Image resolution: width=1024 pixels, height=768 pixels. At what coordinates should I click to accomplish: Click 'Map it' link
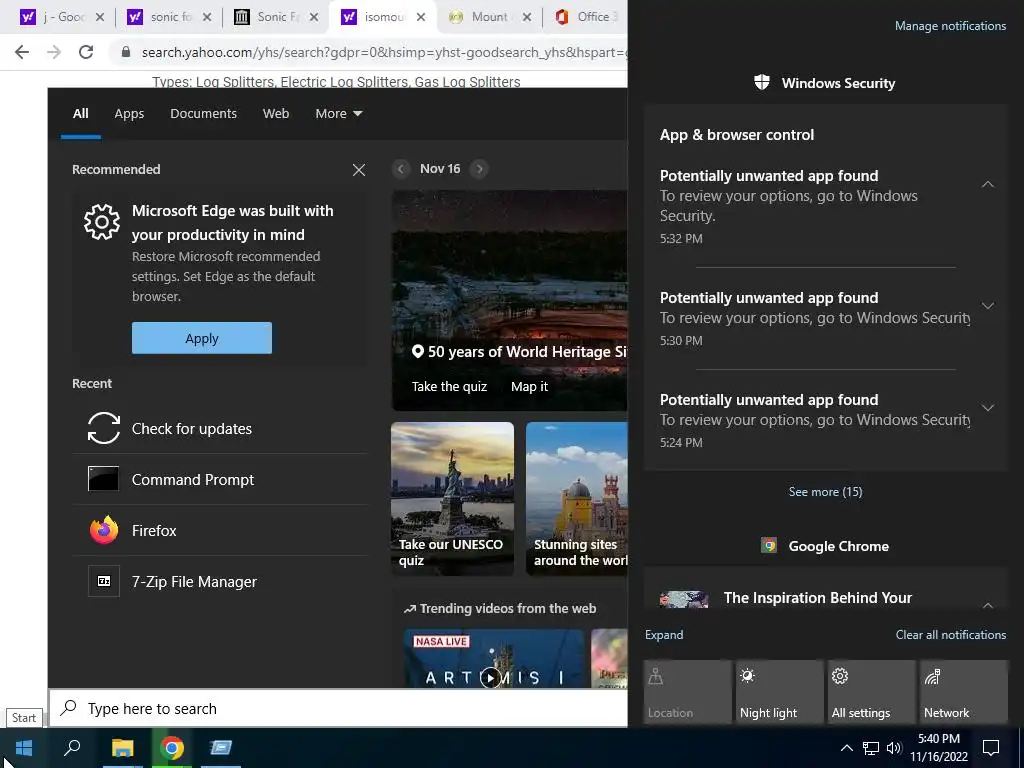529,387
